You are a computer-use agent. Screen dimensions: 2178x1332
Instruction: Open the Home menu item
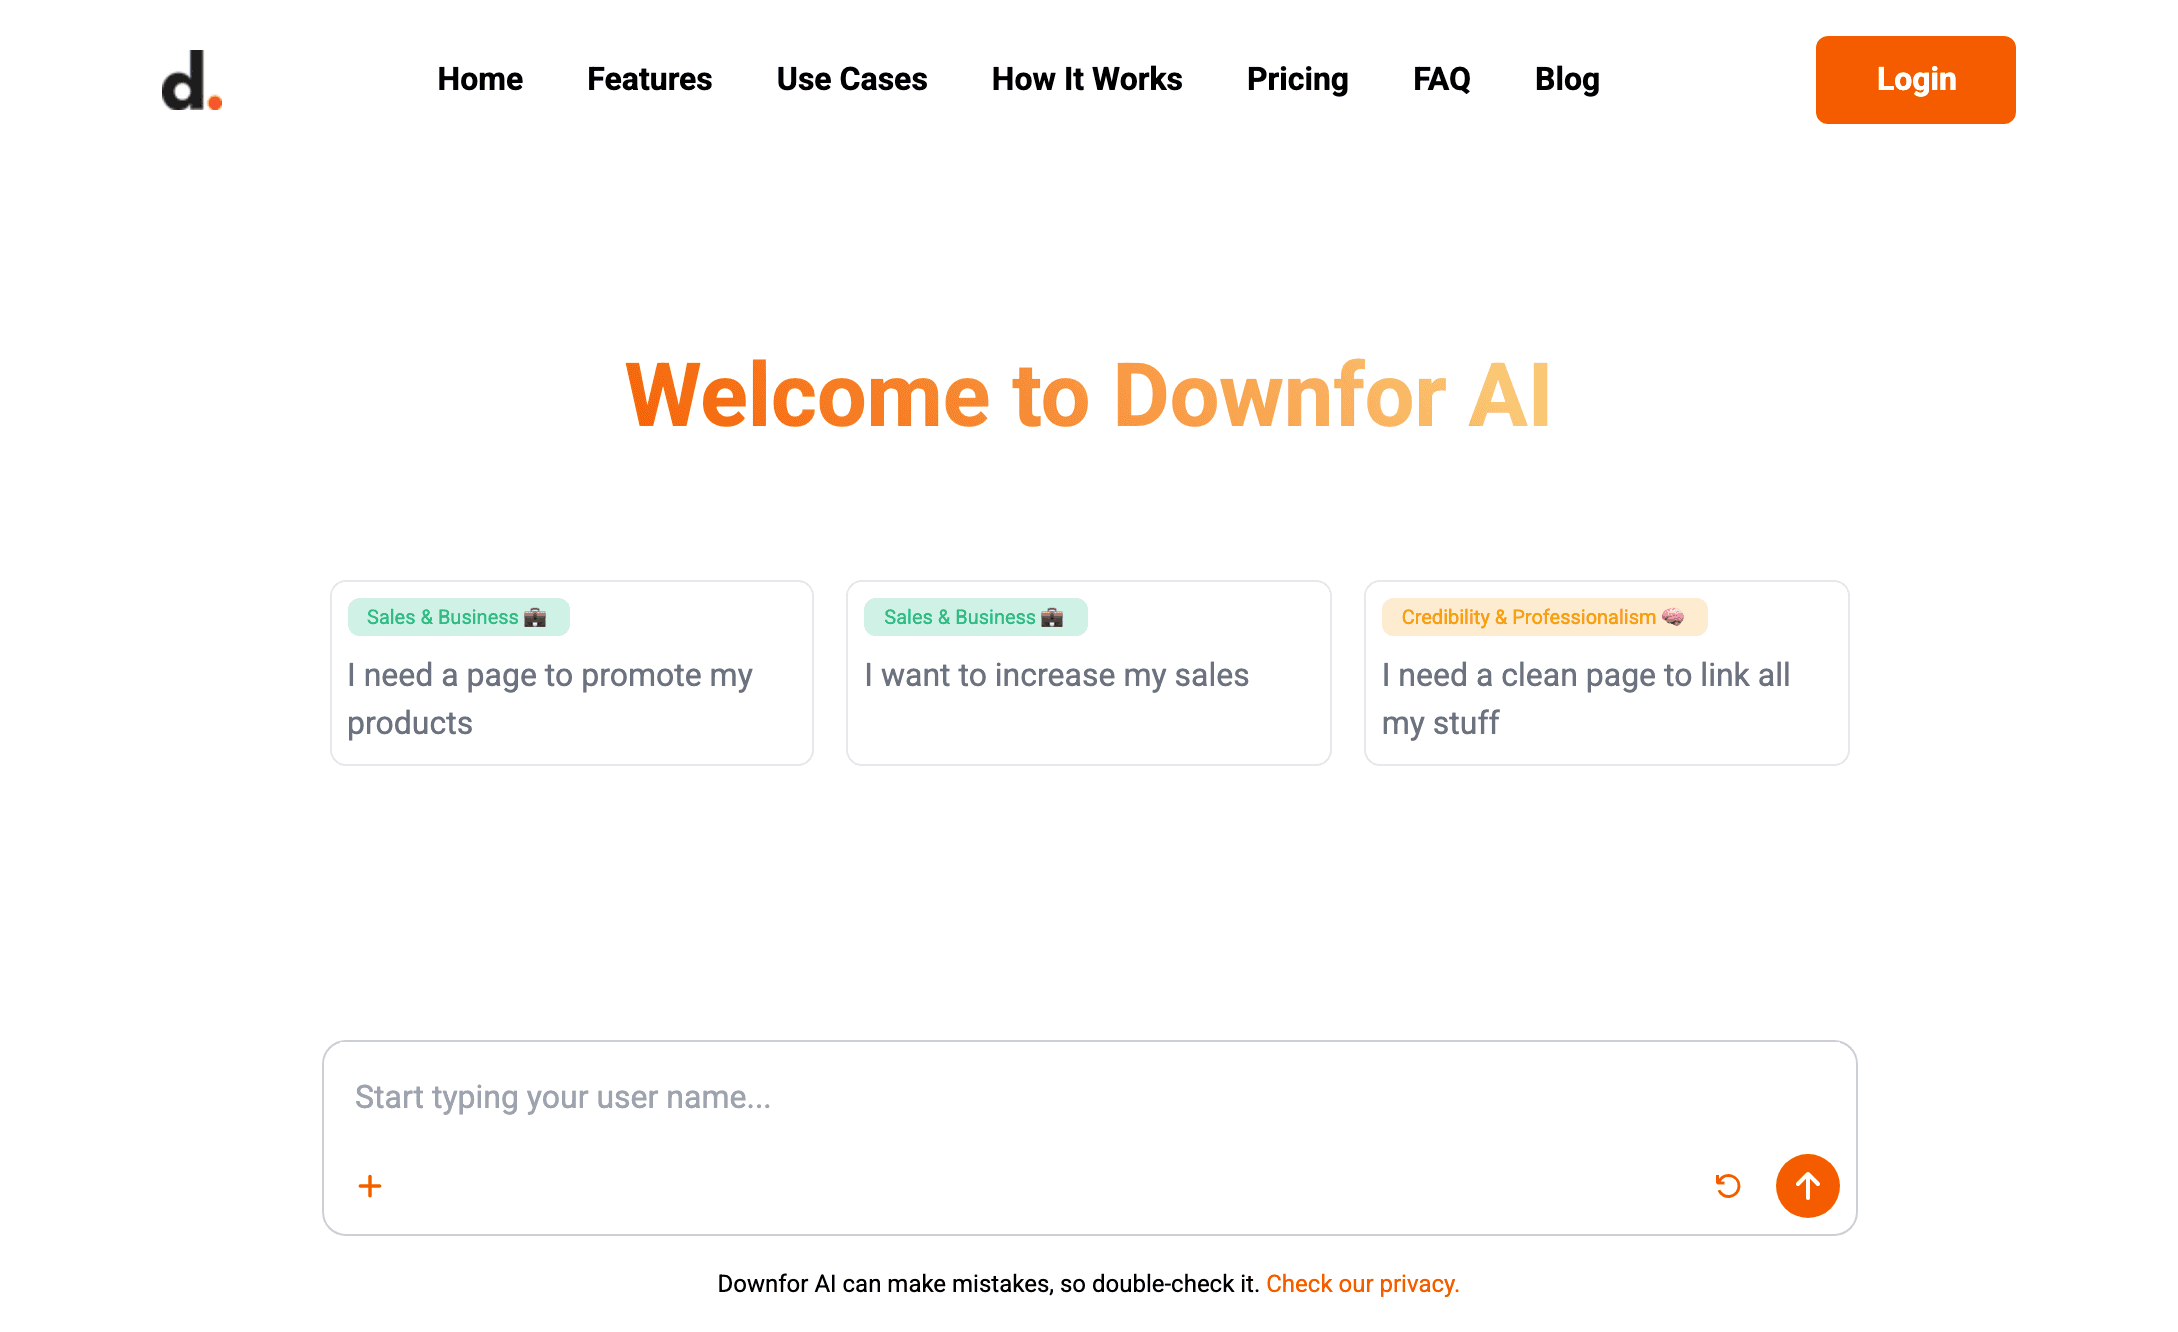coord(480,79)
